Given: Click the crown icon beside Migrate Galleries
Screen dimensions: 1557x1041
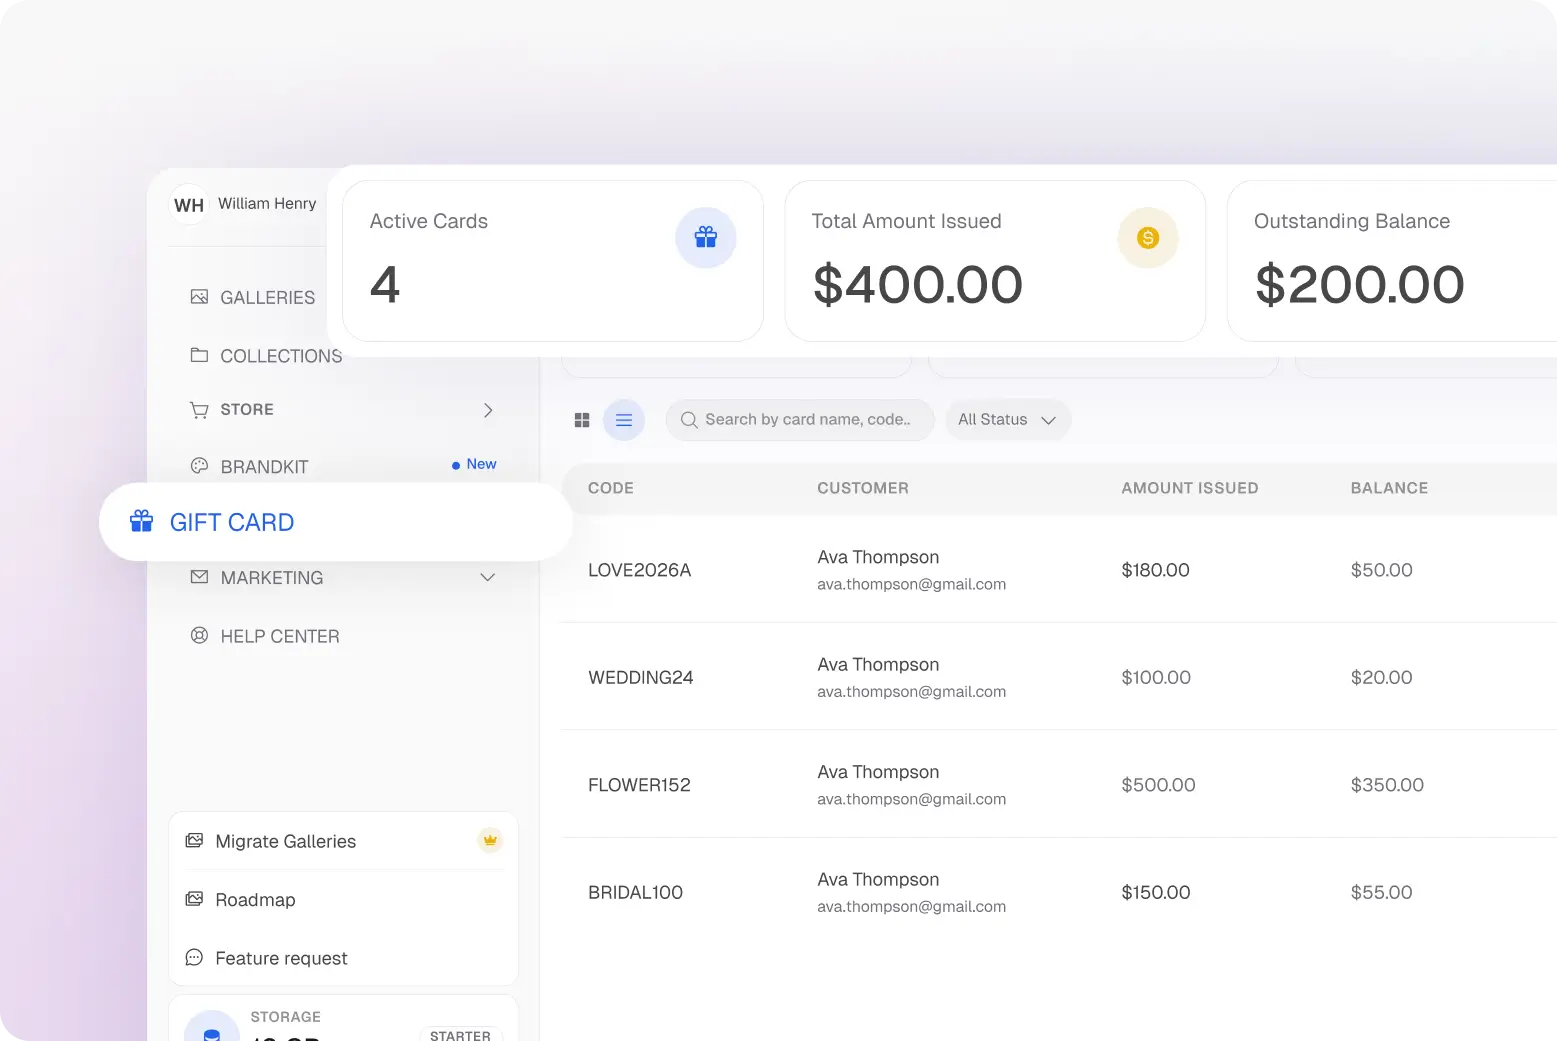Looking at the screenshot, I should point(490,840).
